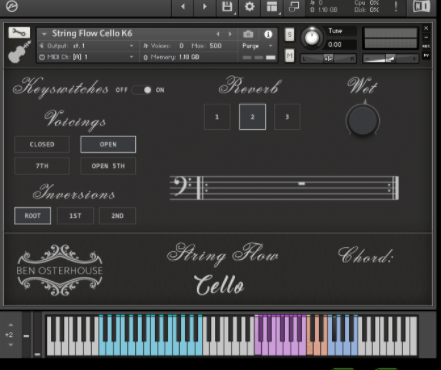Click the exclamation panic button
This screenshot has height=370, width=441.
396,6
